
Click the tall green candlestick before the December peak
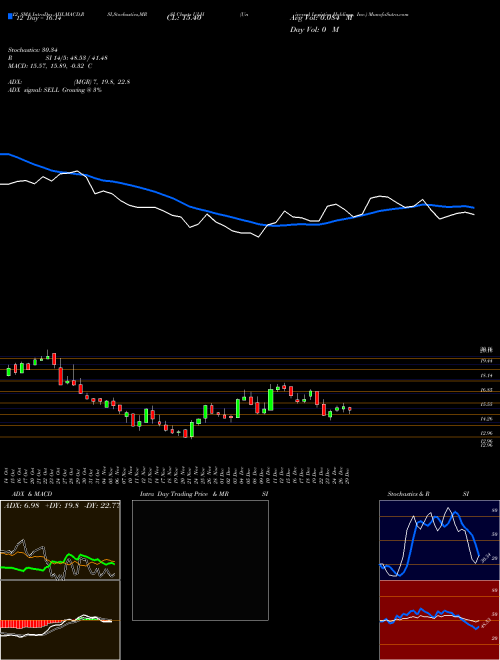[x=271, y=400]
